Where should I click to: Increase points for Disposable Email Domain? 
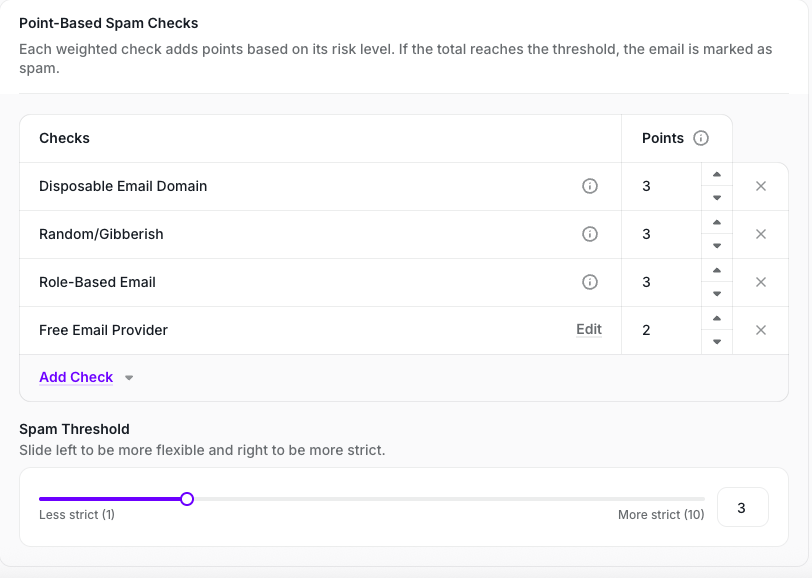717,175
